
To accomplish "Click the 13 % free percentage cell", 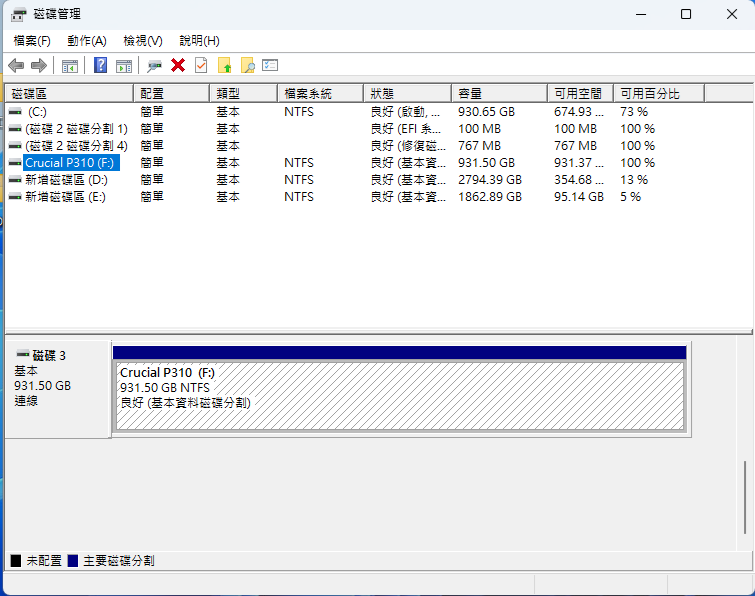I will [634, 180].
